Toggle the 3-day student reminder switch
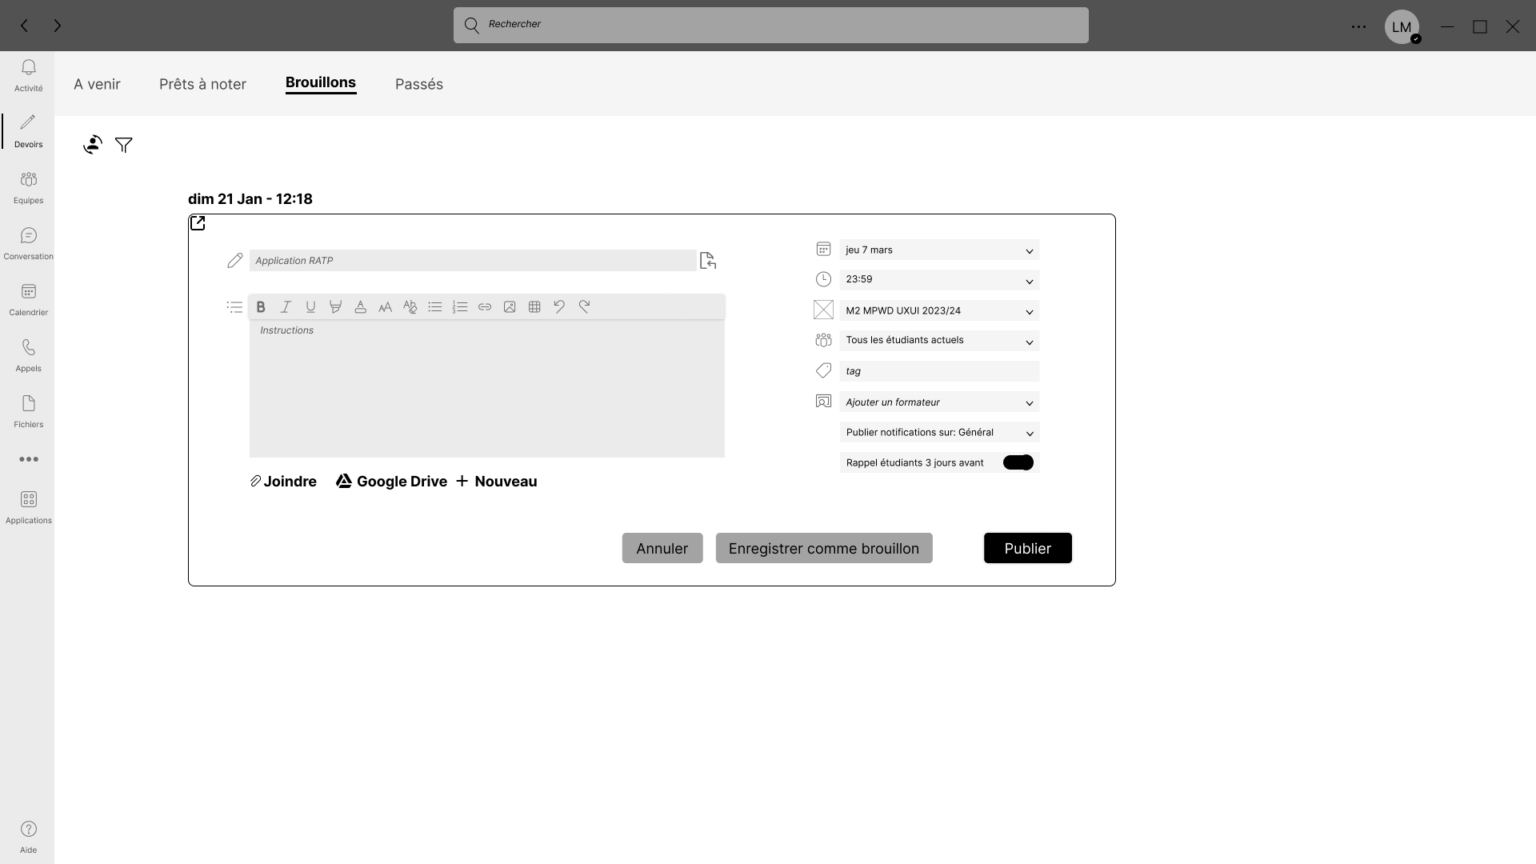1536x864 pixels. [x=1018, y=462]
